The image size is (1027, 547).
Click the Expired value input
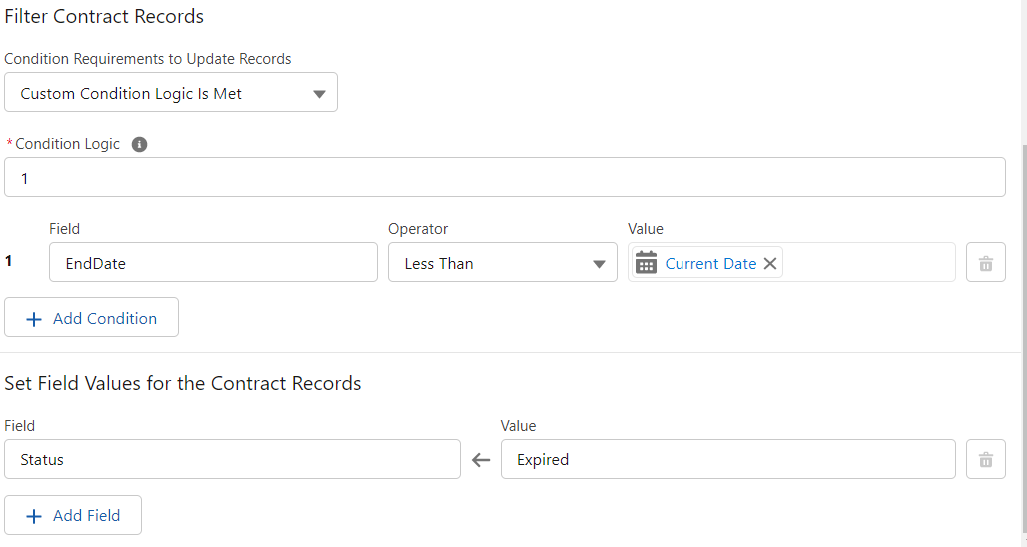pos(727,460)
